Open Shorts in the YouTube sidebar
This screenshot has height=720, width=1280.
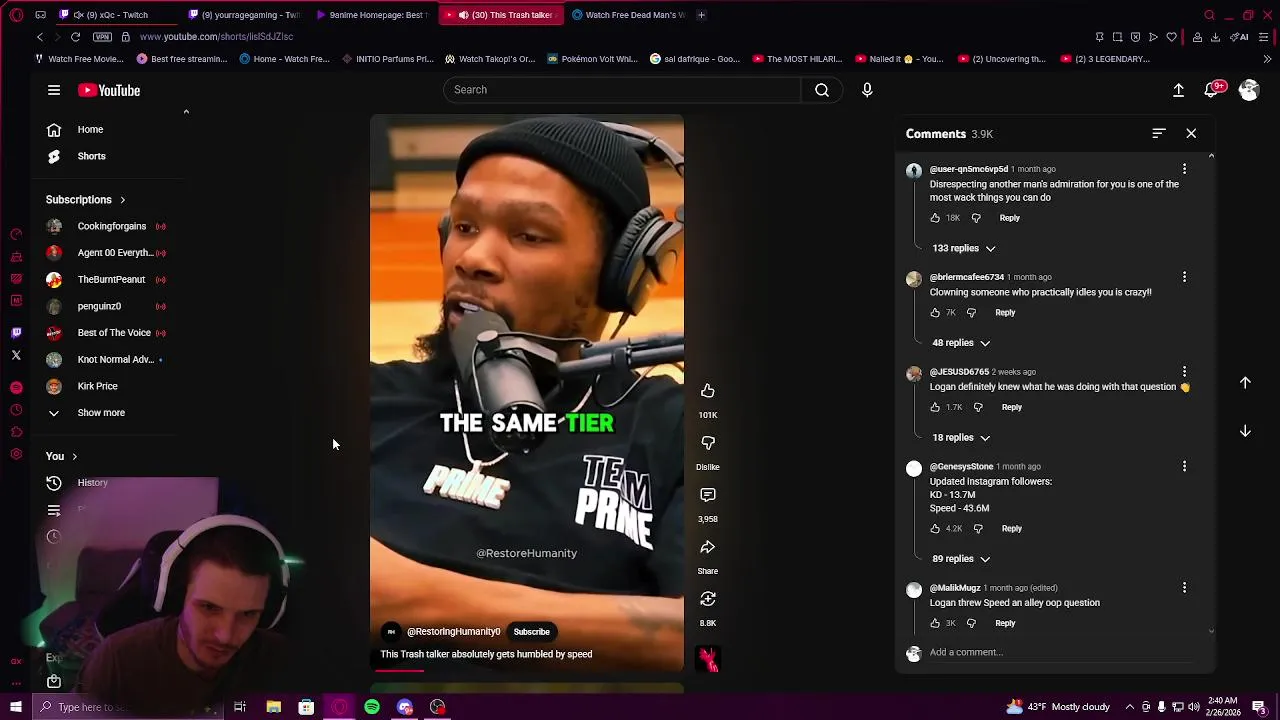pos(91,156)
